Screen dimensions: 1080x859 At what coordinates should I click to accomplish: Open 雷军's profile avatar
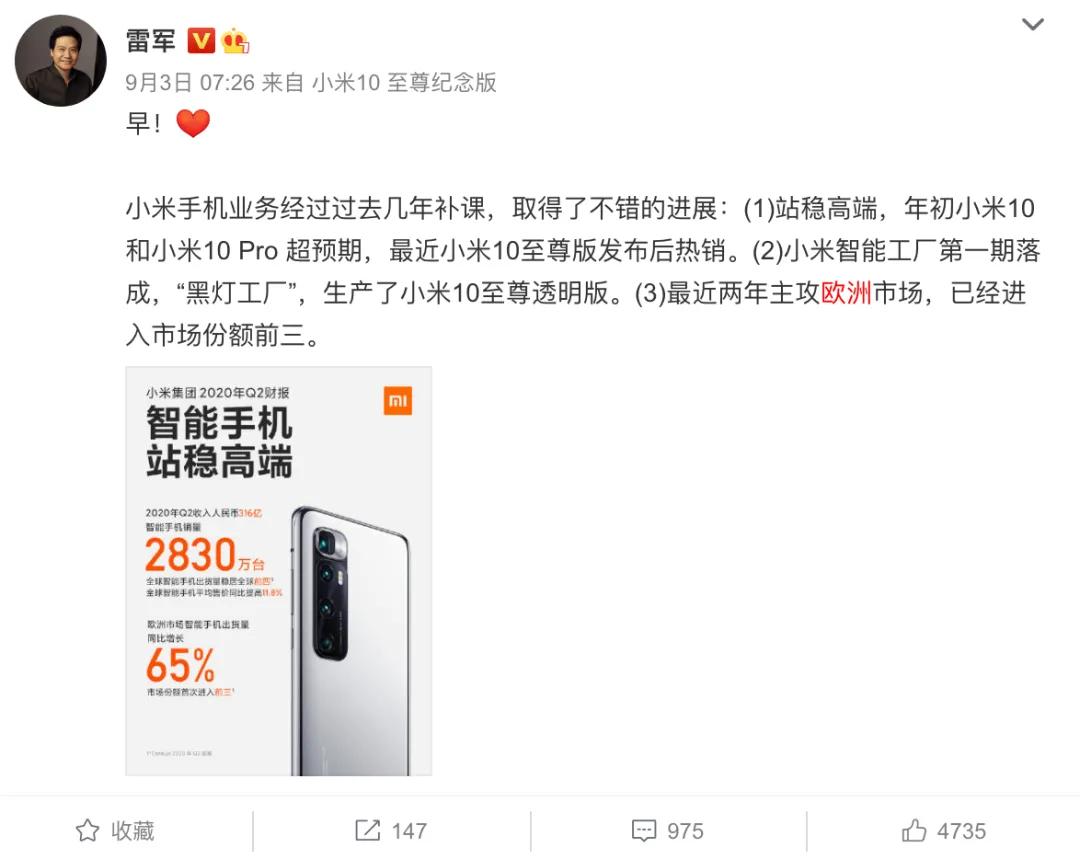[x=61, y=61]
